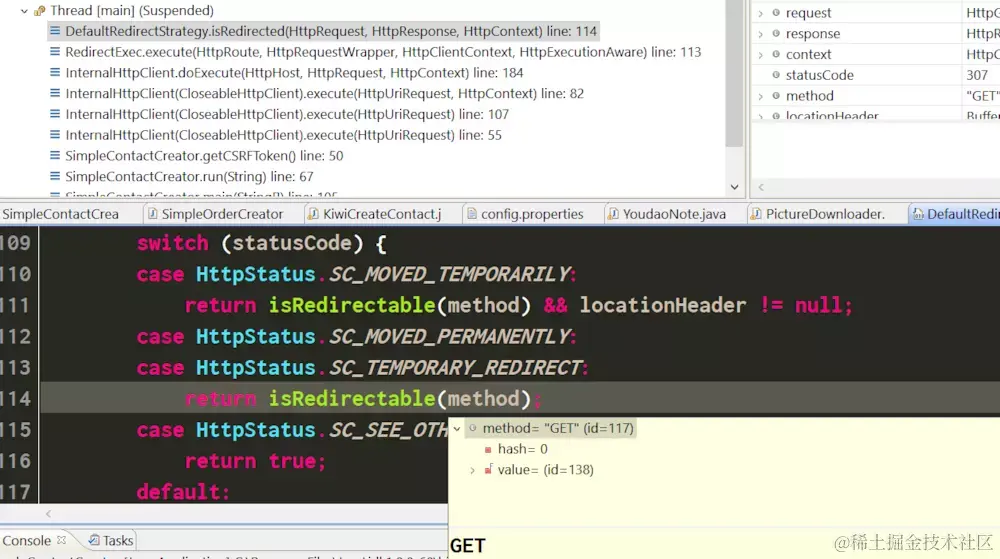Switch to the SimpleOrderCreator editor tab
The height and width of the screenshot is (559, 1000).
[x=222, y=214]
